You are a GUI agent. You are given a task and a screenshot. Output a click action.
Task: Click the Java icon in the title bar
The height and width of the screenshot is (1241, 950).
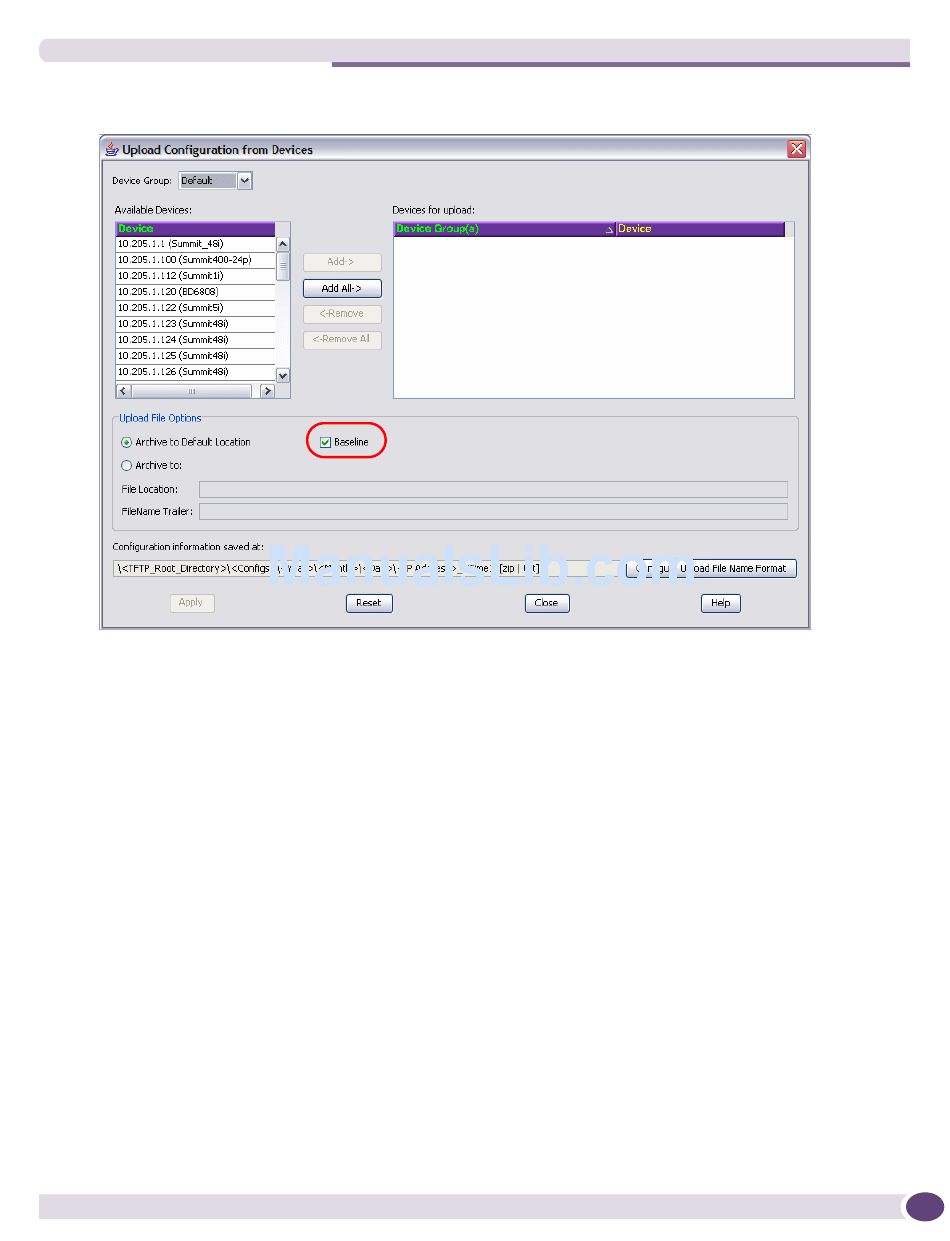coord(111,150)
